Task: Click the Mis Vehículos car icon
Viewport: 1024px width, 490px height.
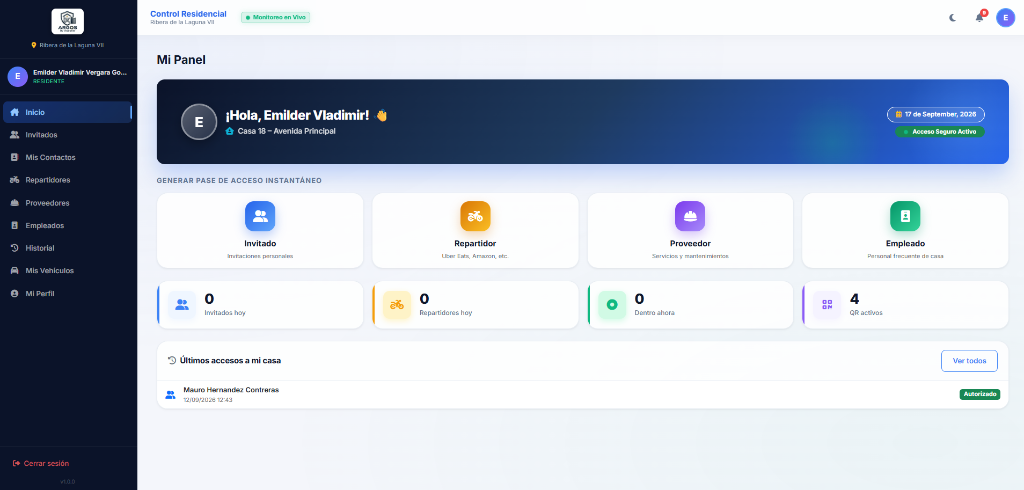Action: click(x=14, y=270)
